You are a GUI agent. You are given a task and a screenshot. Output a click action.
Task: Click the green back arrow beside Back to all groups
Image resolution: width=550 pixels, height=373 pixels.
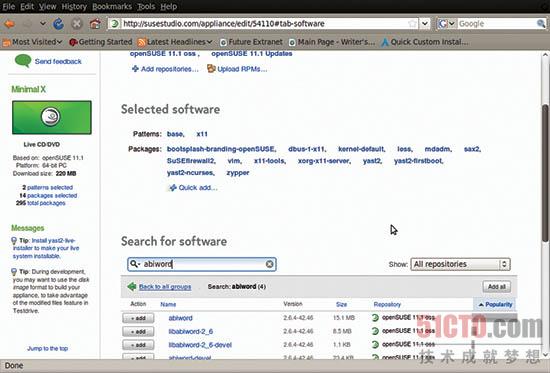pos(132,287)
